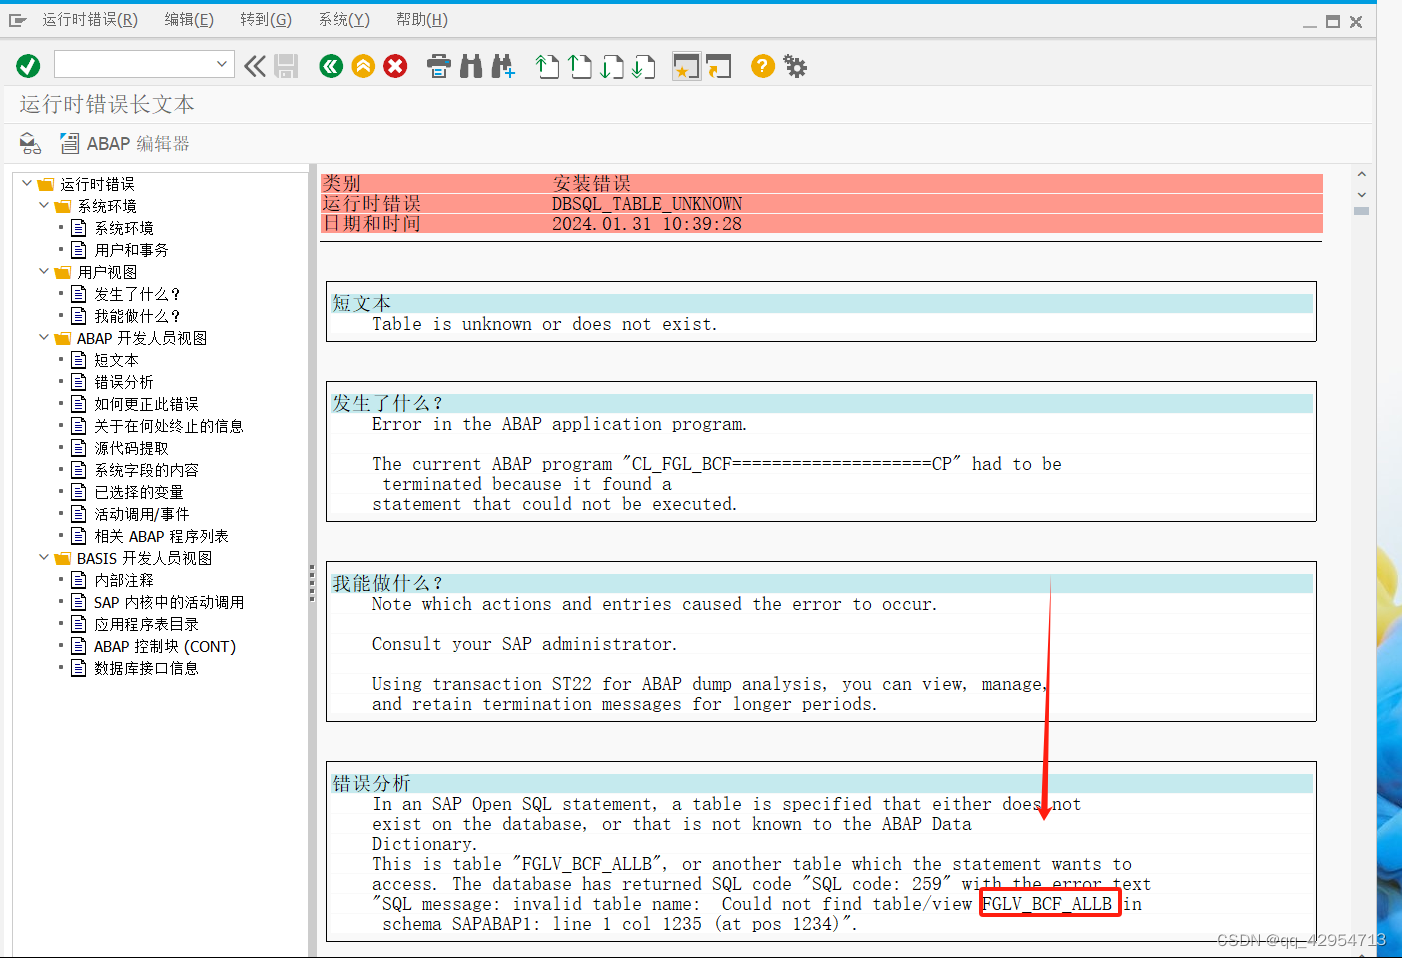Click the Create Shortcut star icon
This screenshot has height=958, width=1402.
687,66
